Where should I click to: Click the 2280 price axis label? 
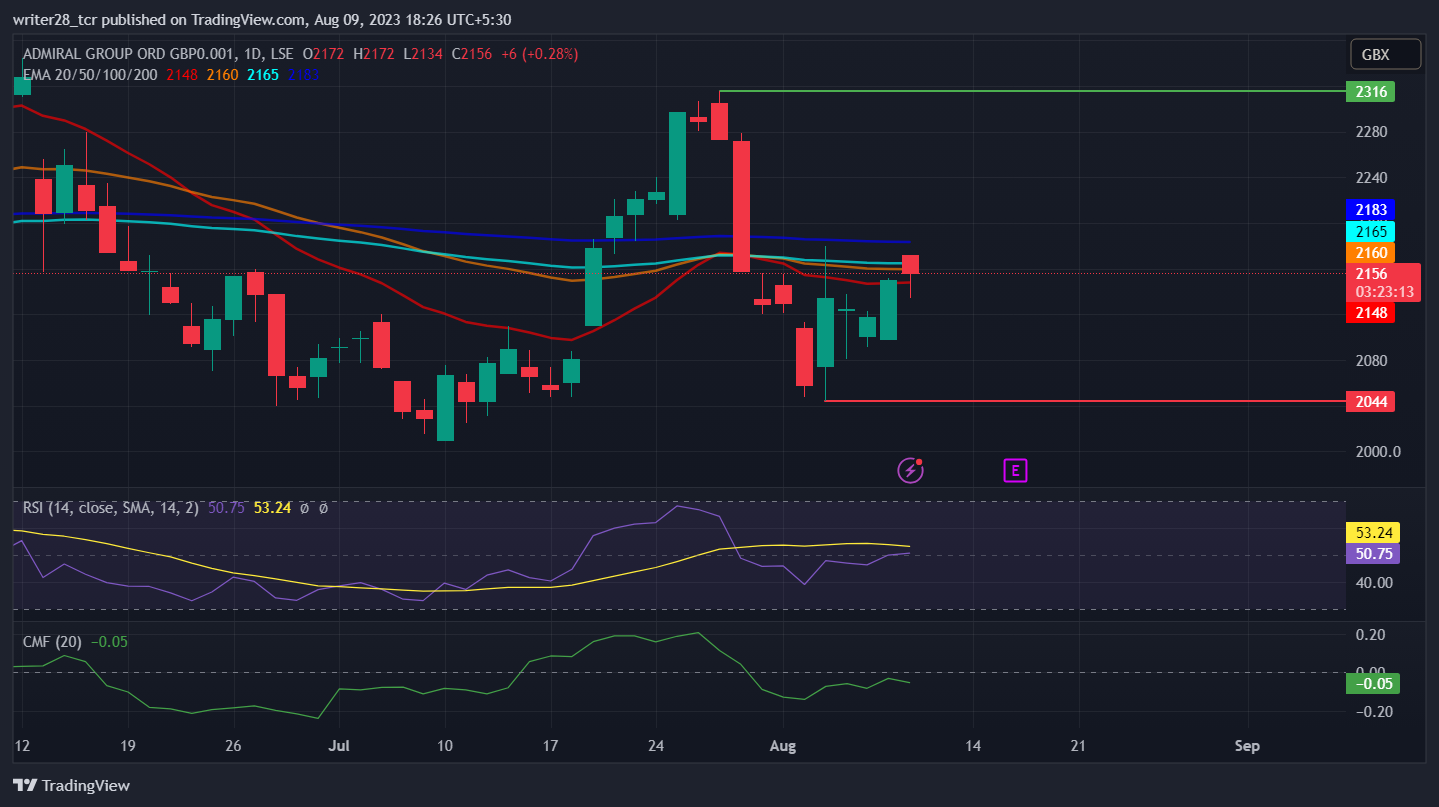click(1371, 132)
